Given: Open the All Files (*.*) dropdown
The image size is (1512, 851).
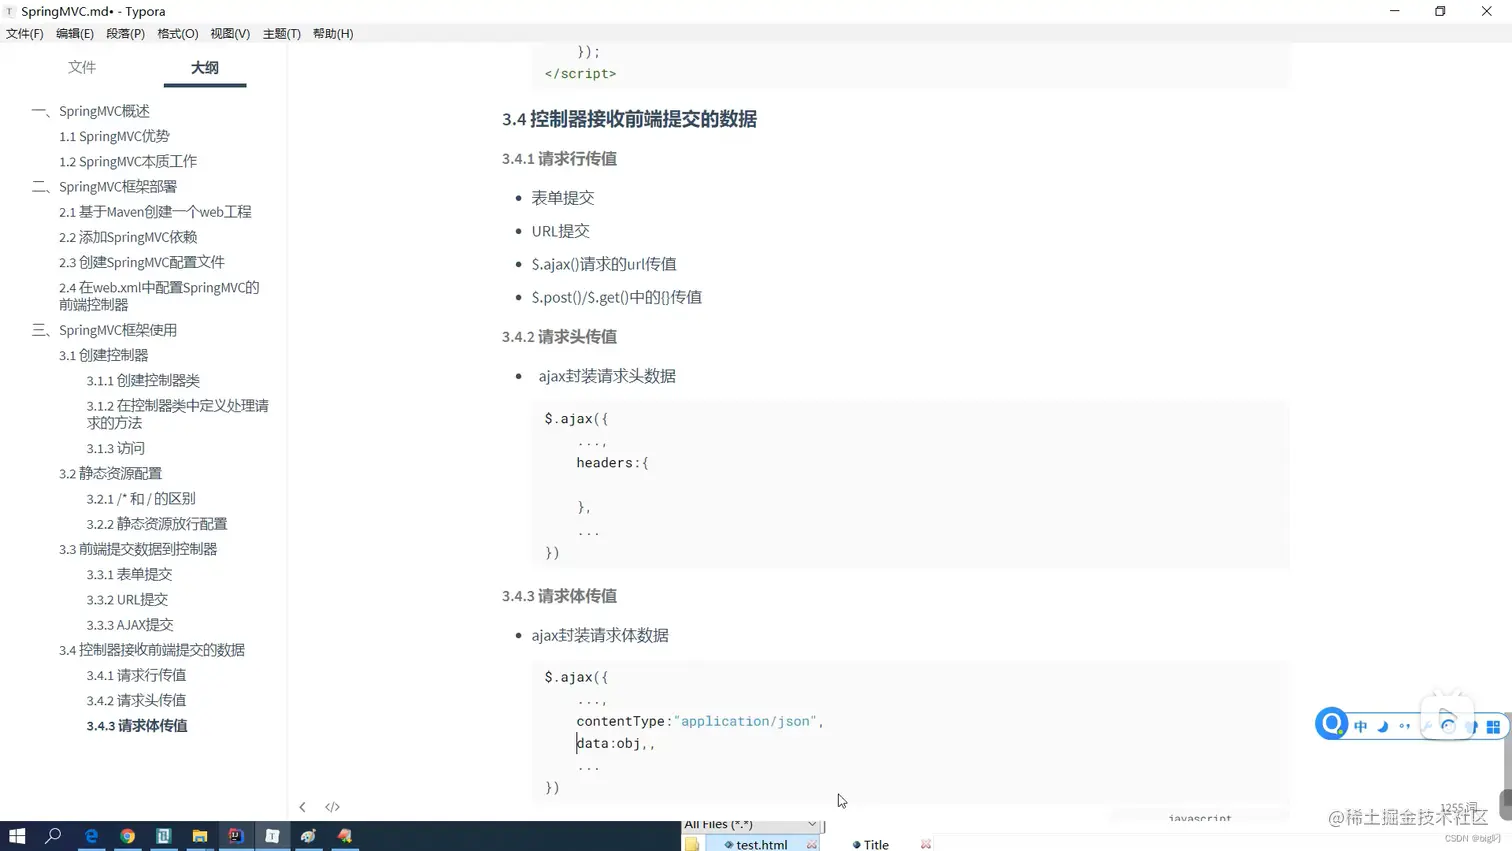Looking at the screenshot, I should [751, 824].
